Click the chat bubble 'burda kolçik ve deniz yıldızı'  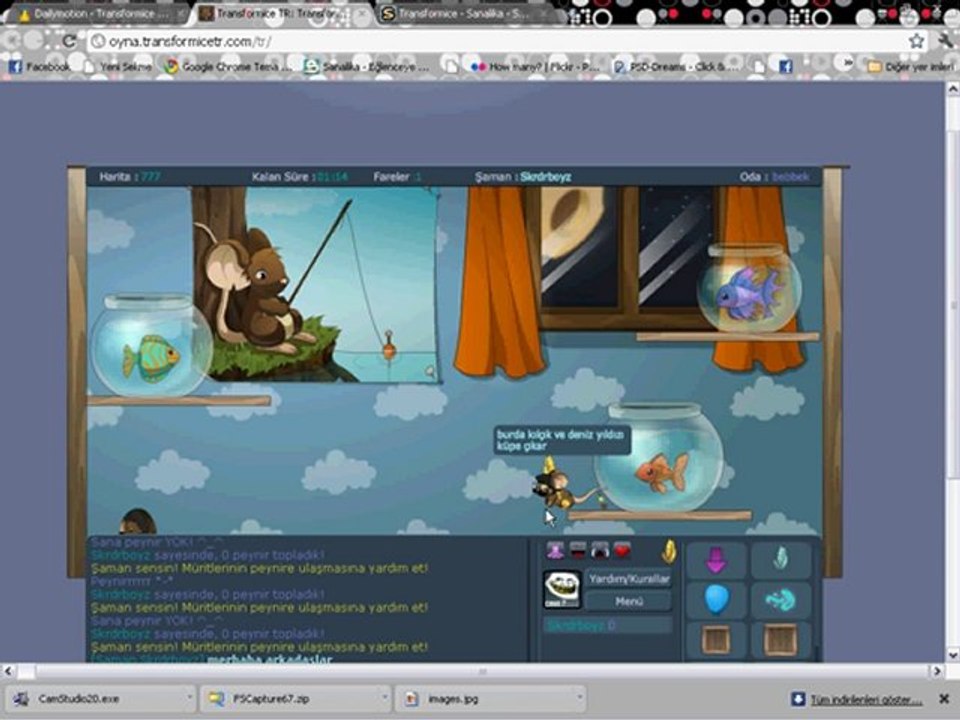562,440
